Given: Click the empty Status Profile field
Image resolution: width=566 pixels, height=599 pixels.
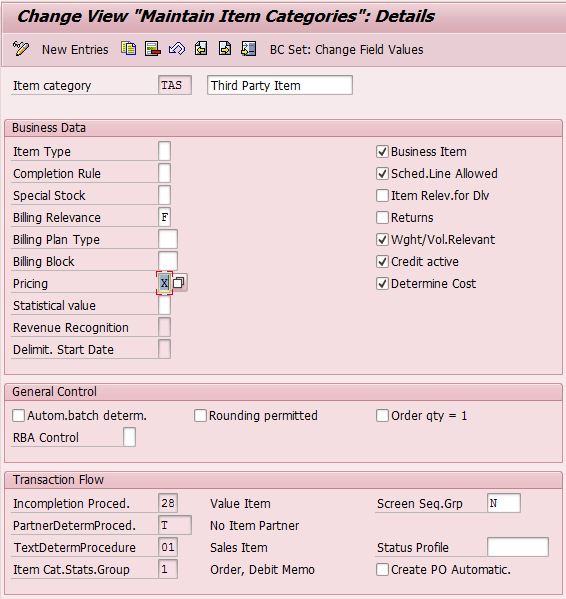Looking at the screenshot, I should tap(518, 547).
